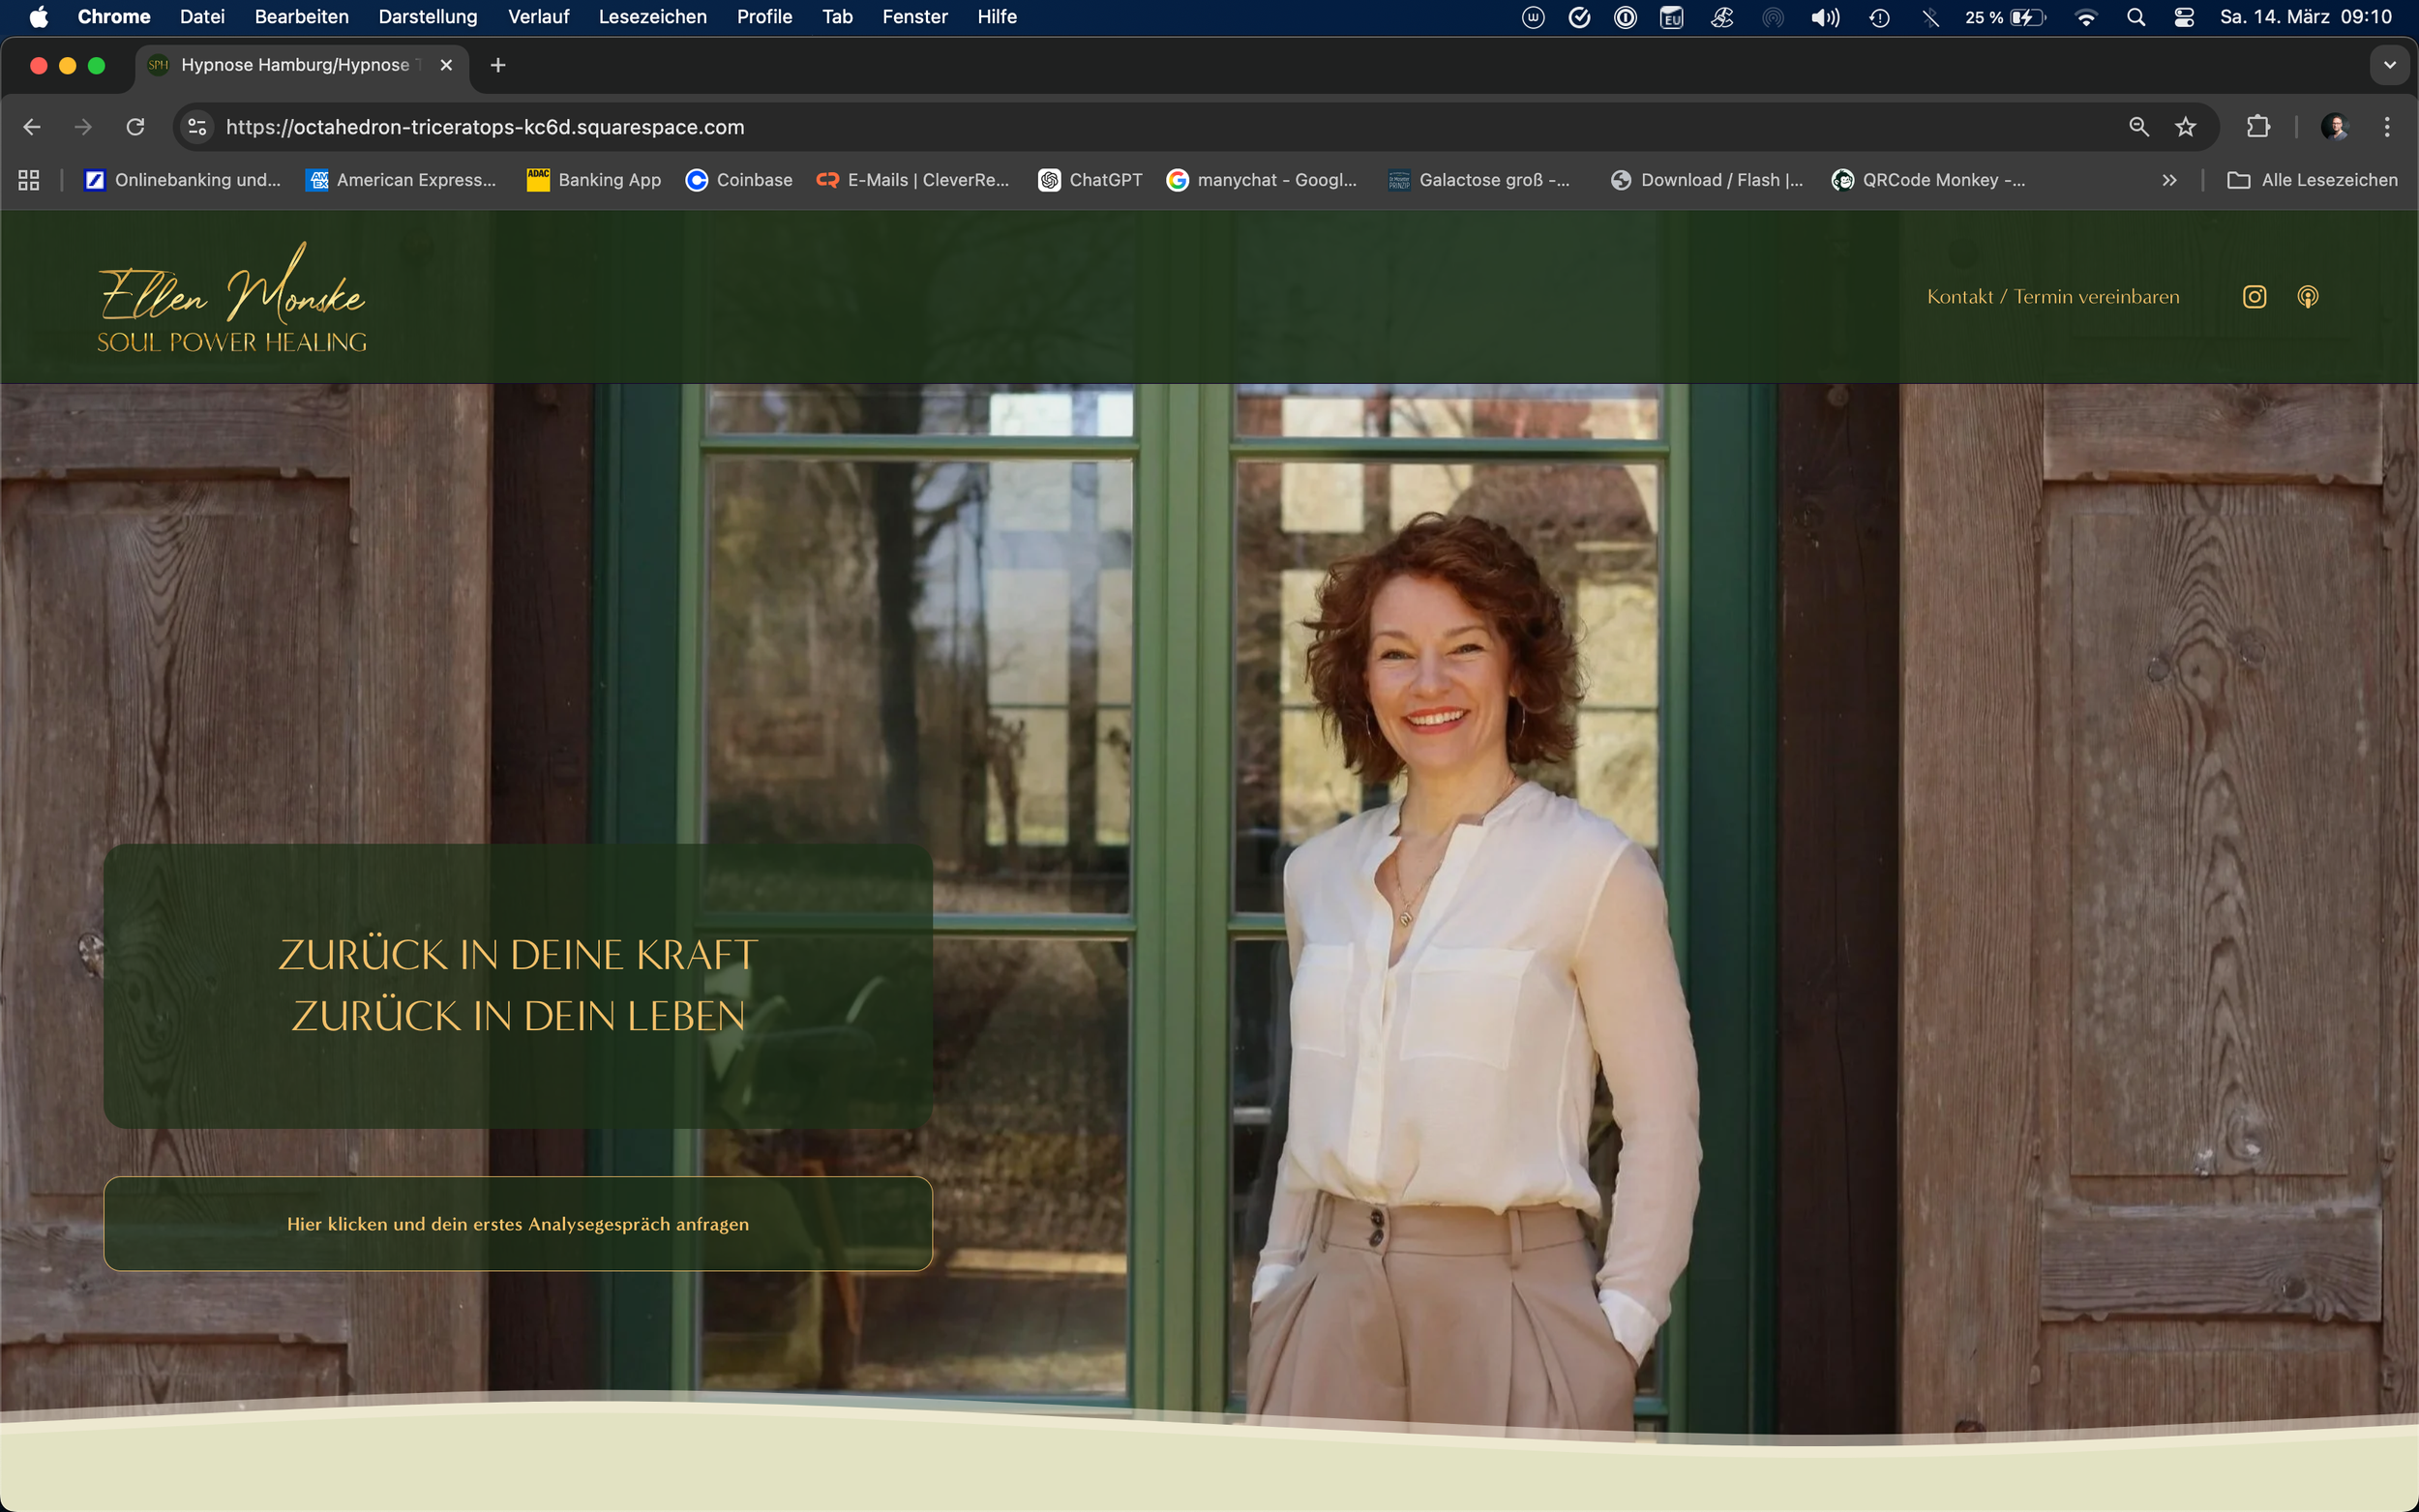Toggle the sound volume menu bar icon
Image resolution: width=2419 pixels, height=1512 pixels.
click(x=1825, y=17)
